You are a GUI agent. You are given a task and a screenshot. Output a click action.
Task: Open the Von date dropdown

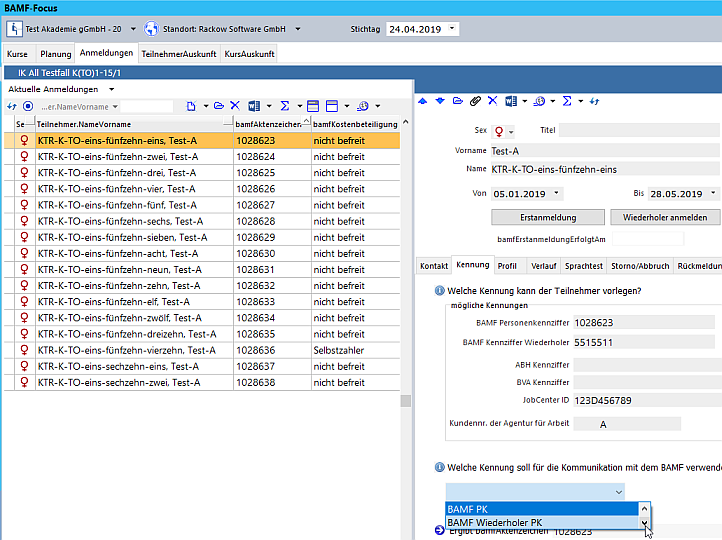pyautogui.click(x=556, y=193)
